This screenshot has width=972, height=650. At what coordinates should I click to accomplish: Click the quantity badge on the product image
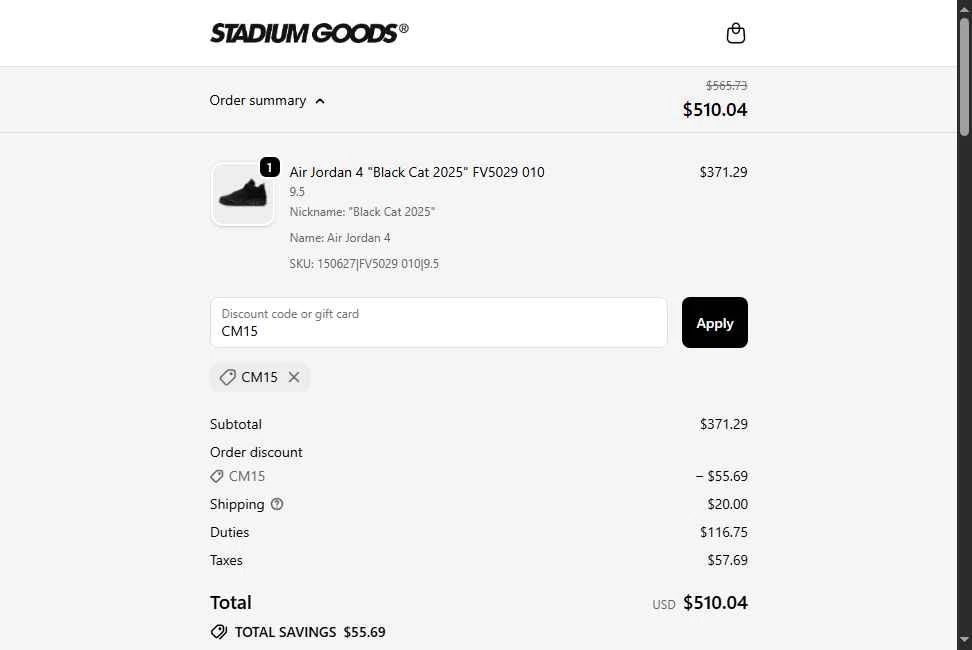[269, 167]
